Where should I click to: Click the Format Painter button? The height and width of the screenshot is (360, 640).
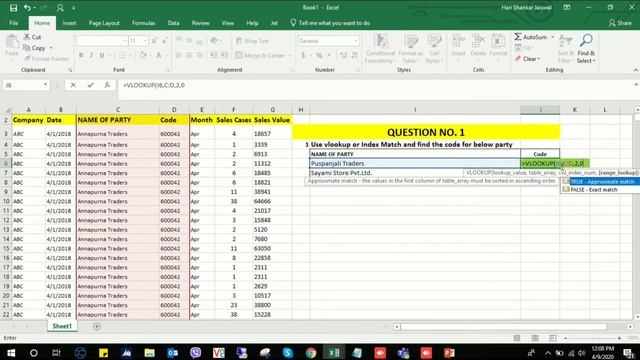coord(46,59)
